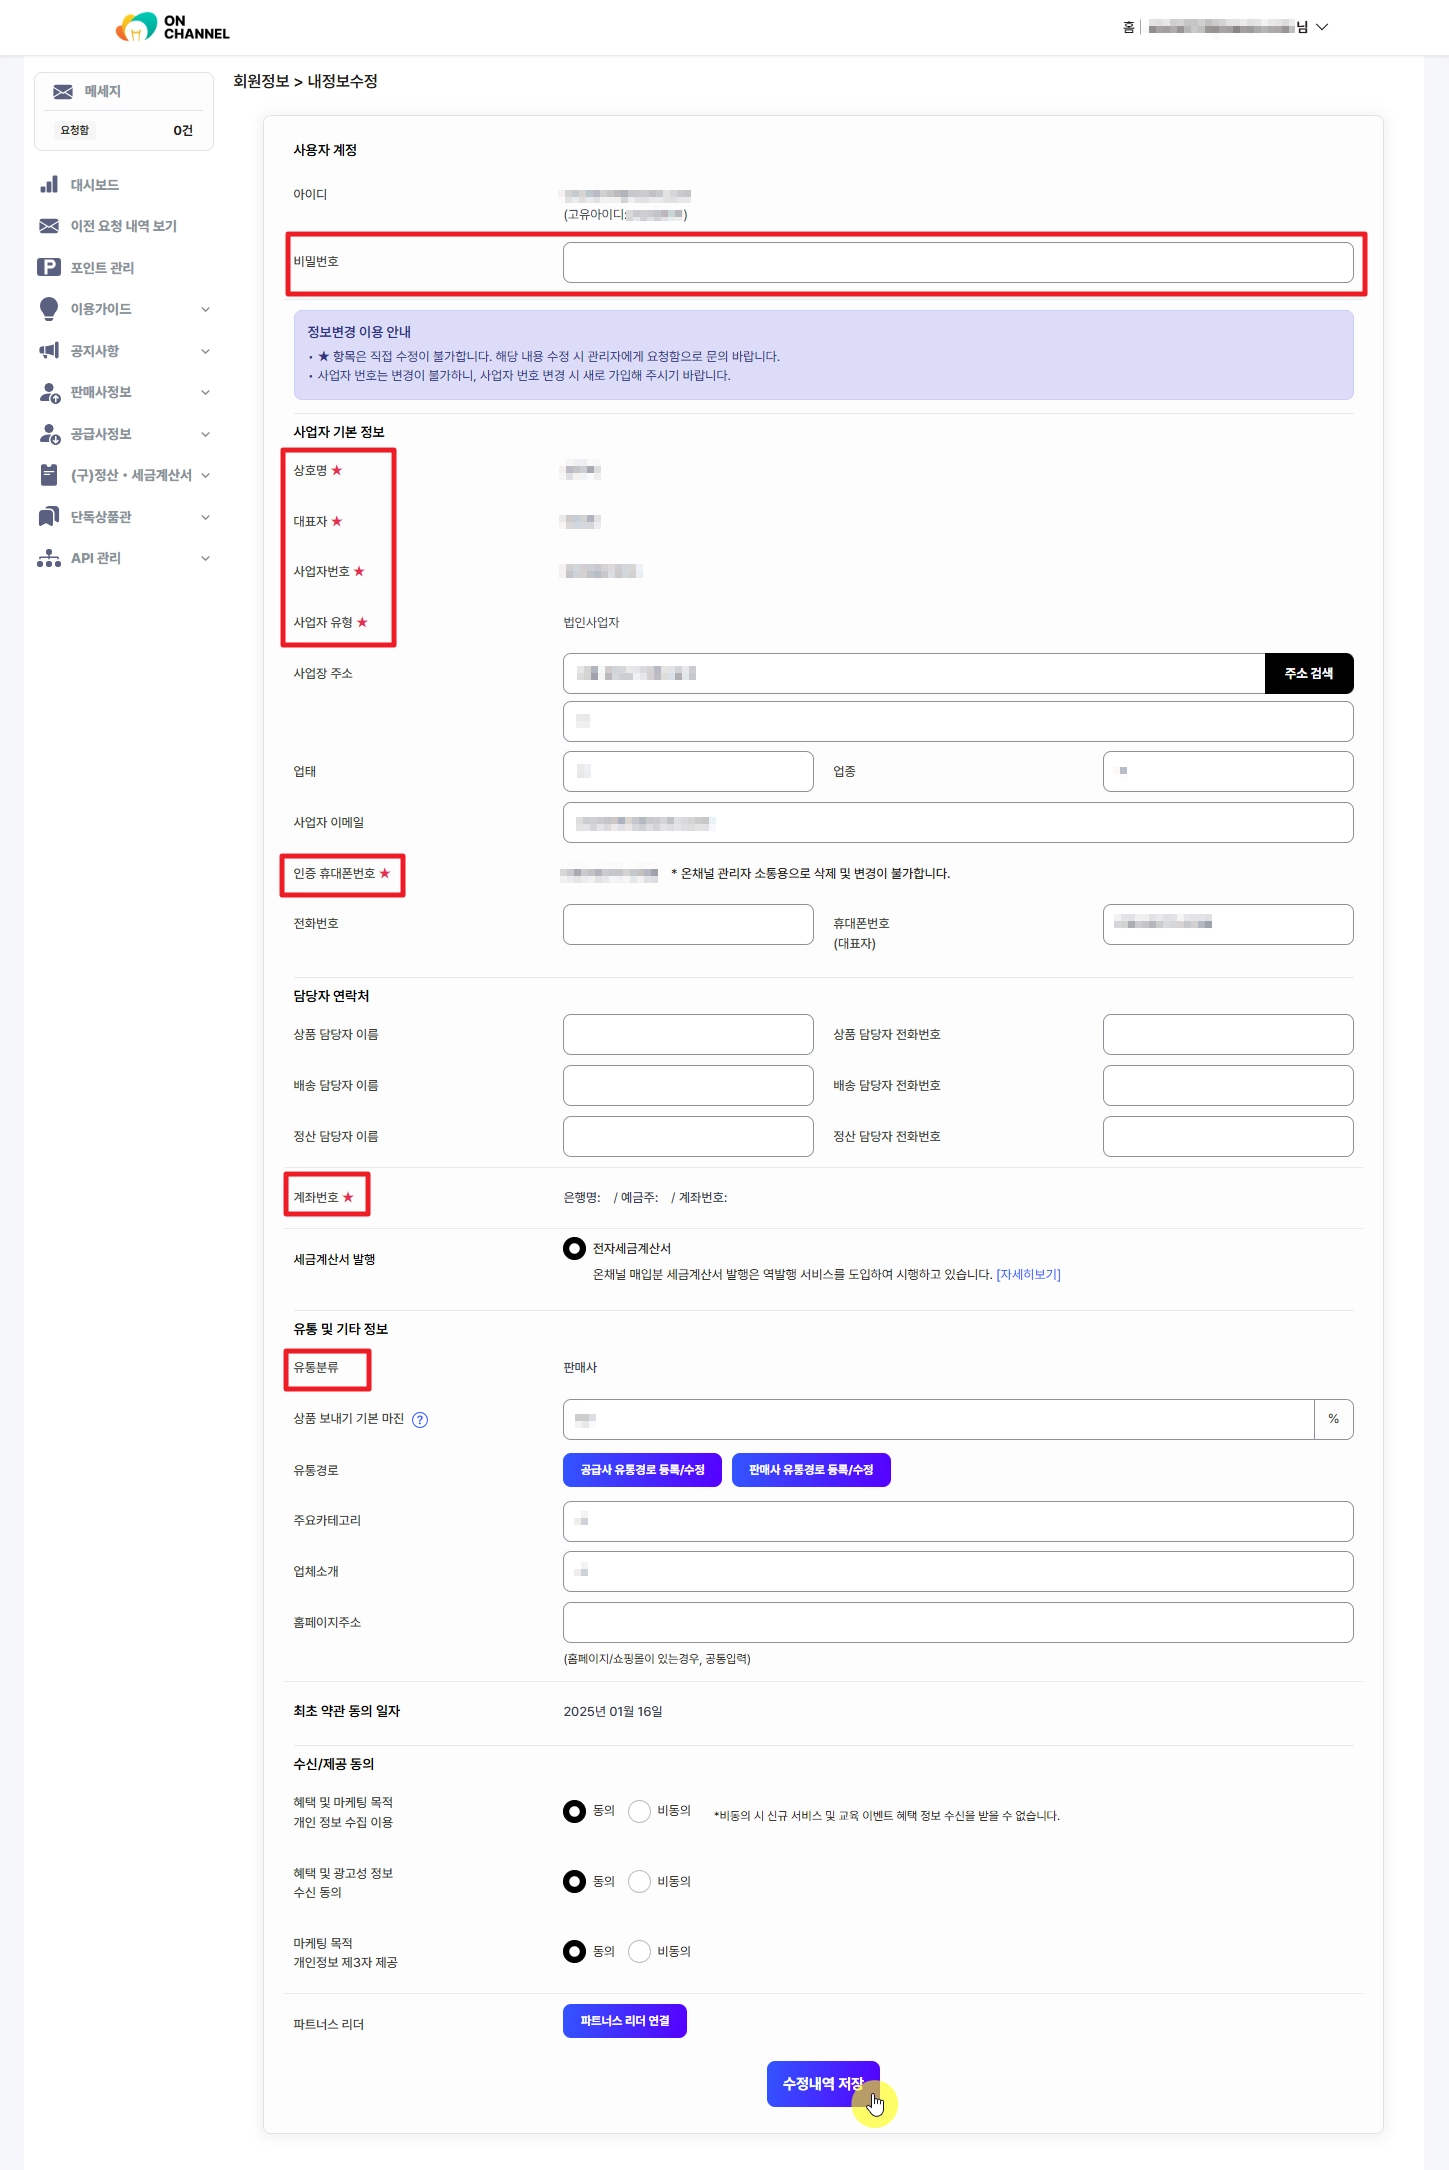Select 비동의 for 혜택 및 광고성 정보 수신
This screenshot has width=1449, height=2170.
(640, 1881)
